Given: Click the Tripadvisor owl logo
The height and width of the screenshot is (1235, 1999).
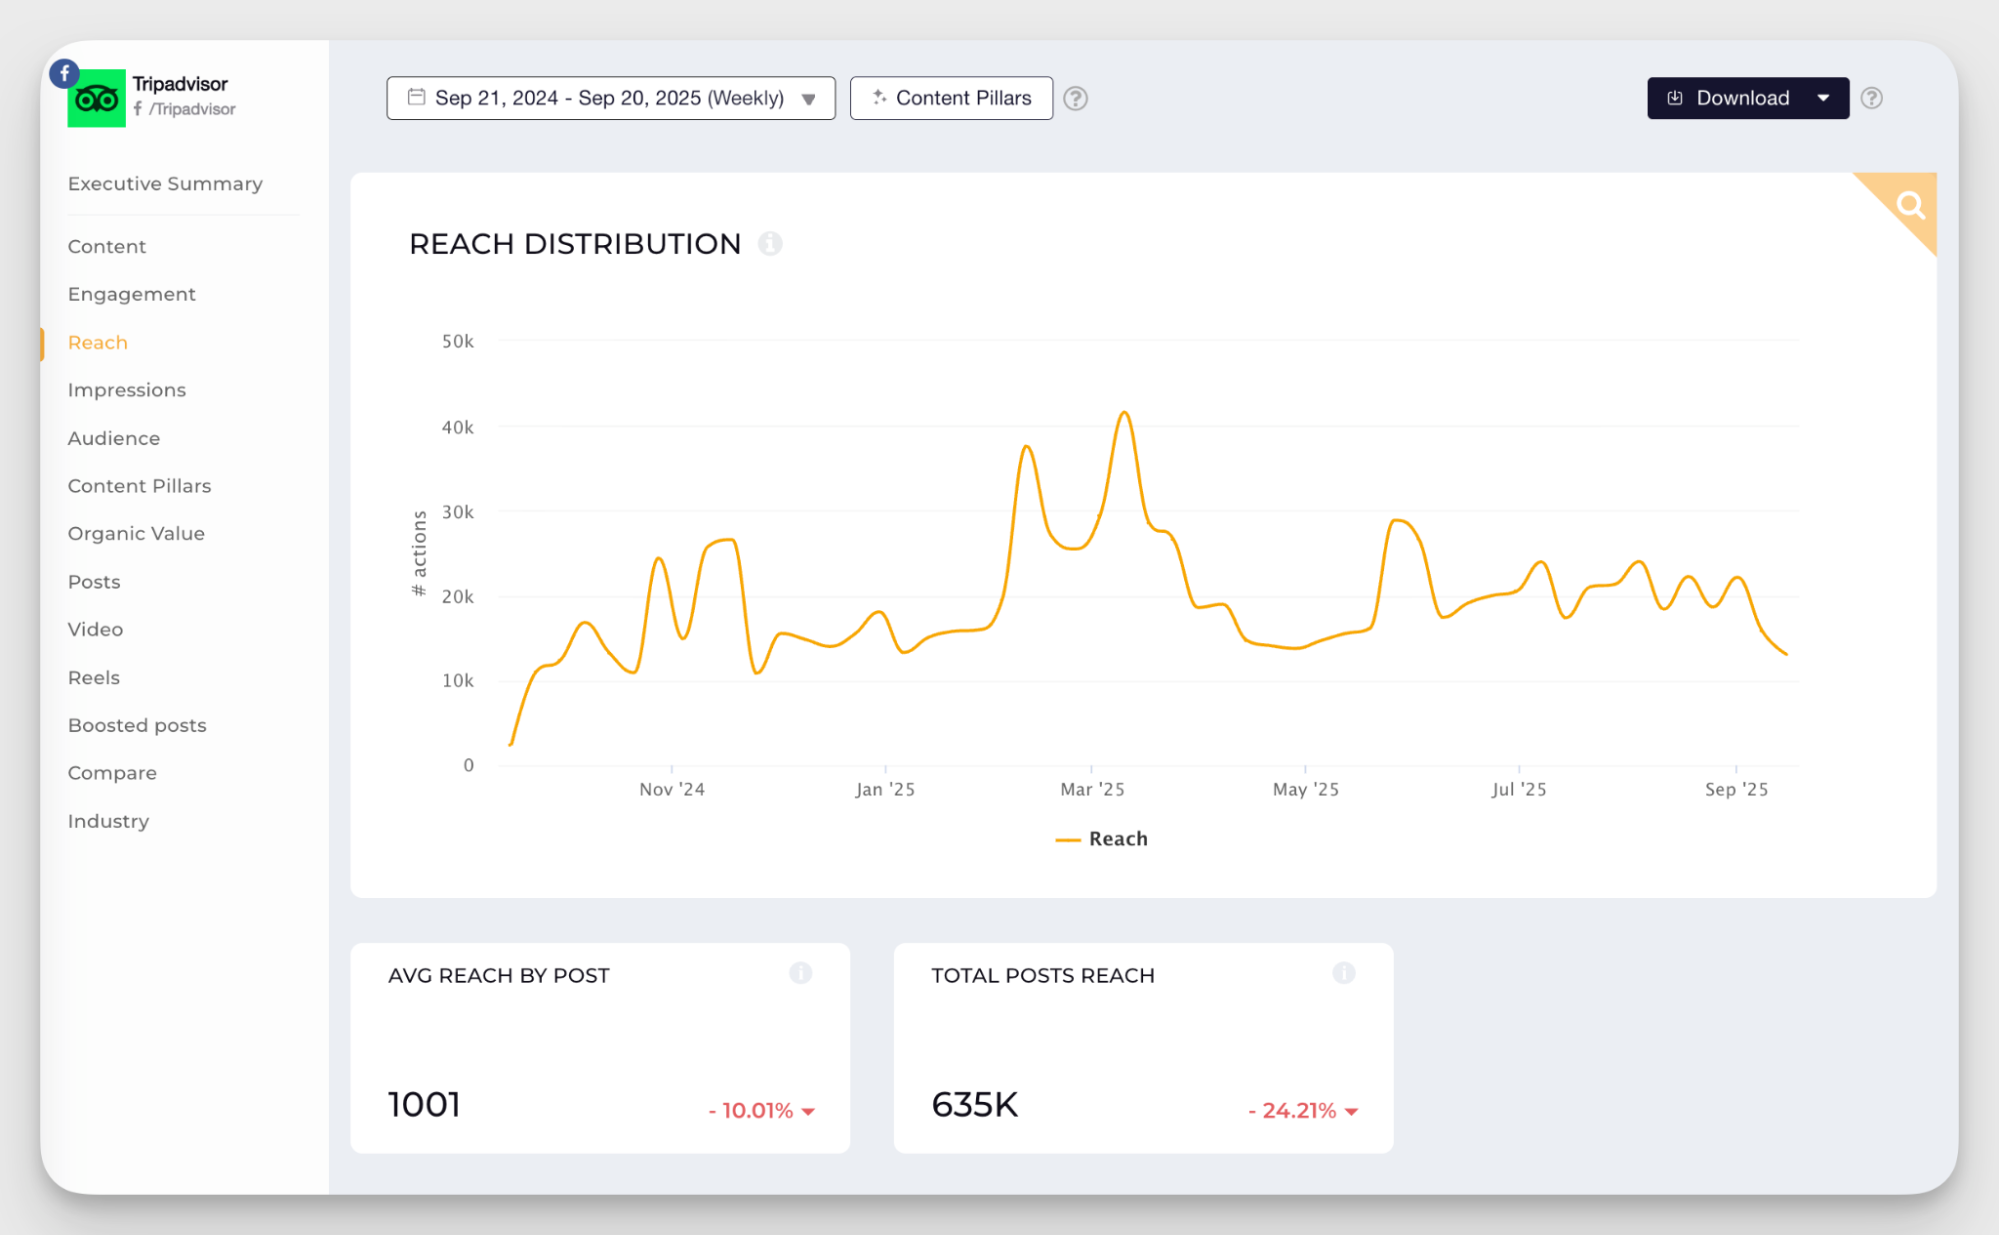Looking at the screenshot, I should tap(97, 99).
